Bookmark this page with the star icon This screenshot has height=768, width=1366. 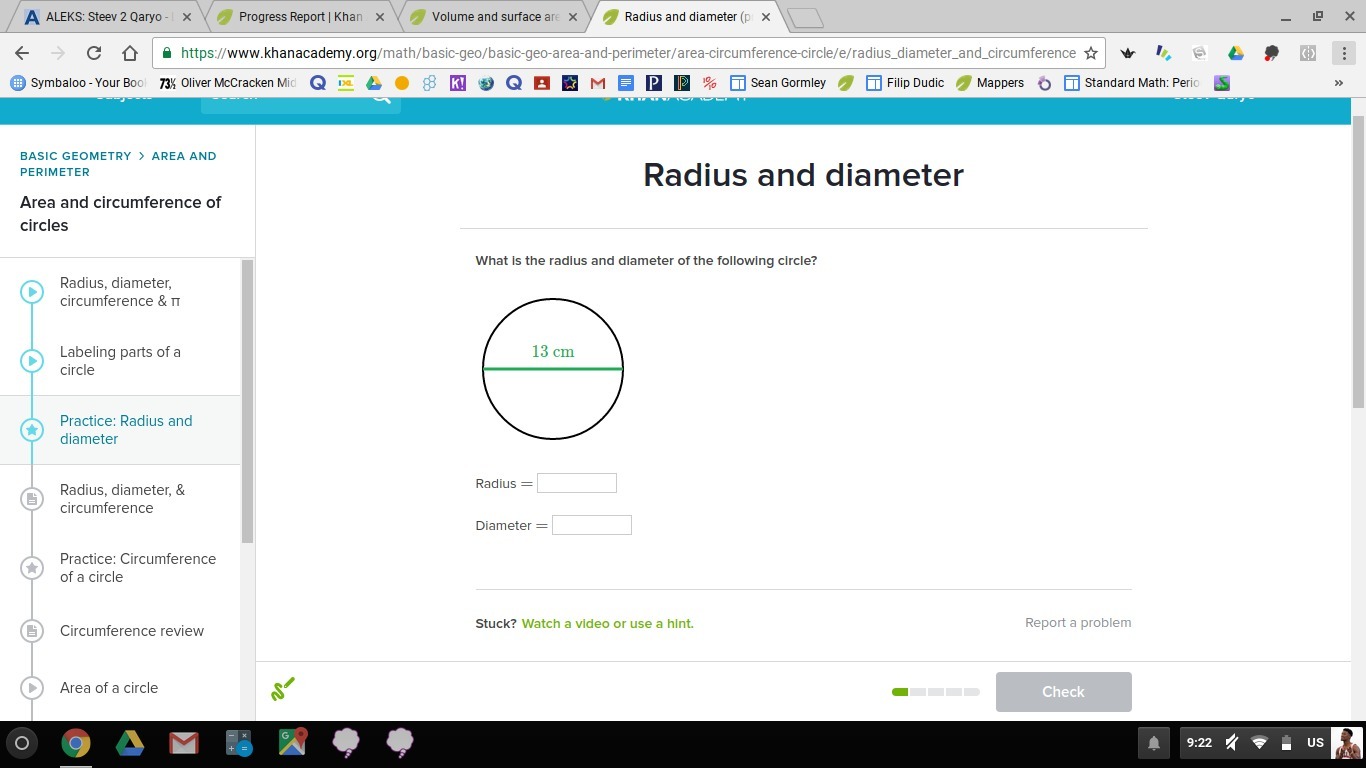tap(1091, 53)
